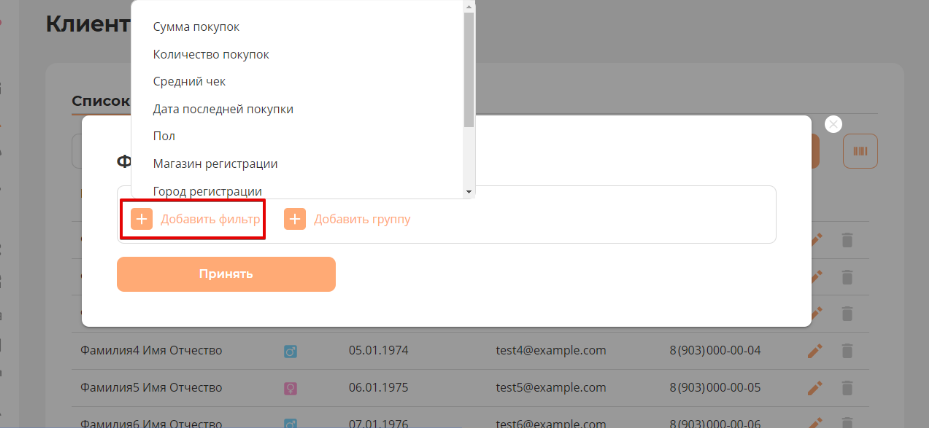
Task: Click the scrollbar down arrow in the dropdown
Action: (x=469, y=191)
